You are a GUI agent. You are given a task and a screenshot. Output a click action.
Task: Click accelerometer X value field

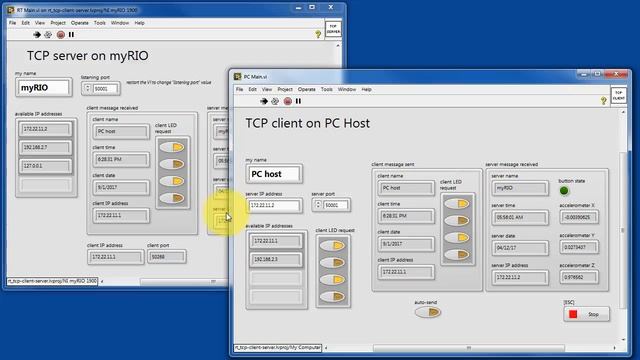[x=579, y=217]
